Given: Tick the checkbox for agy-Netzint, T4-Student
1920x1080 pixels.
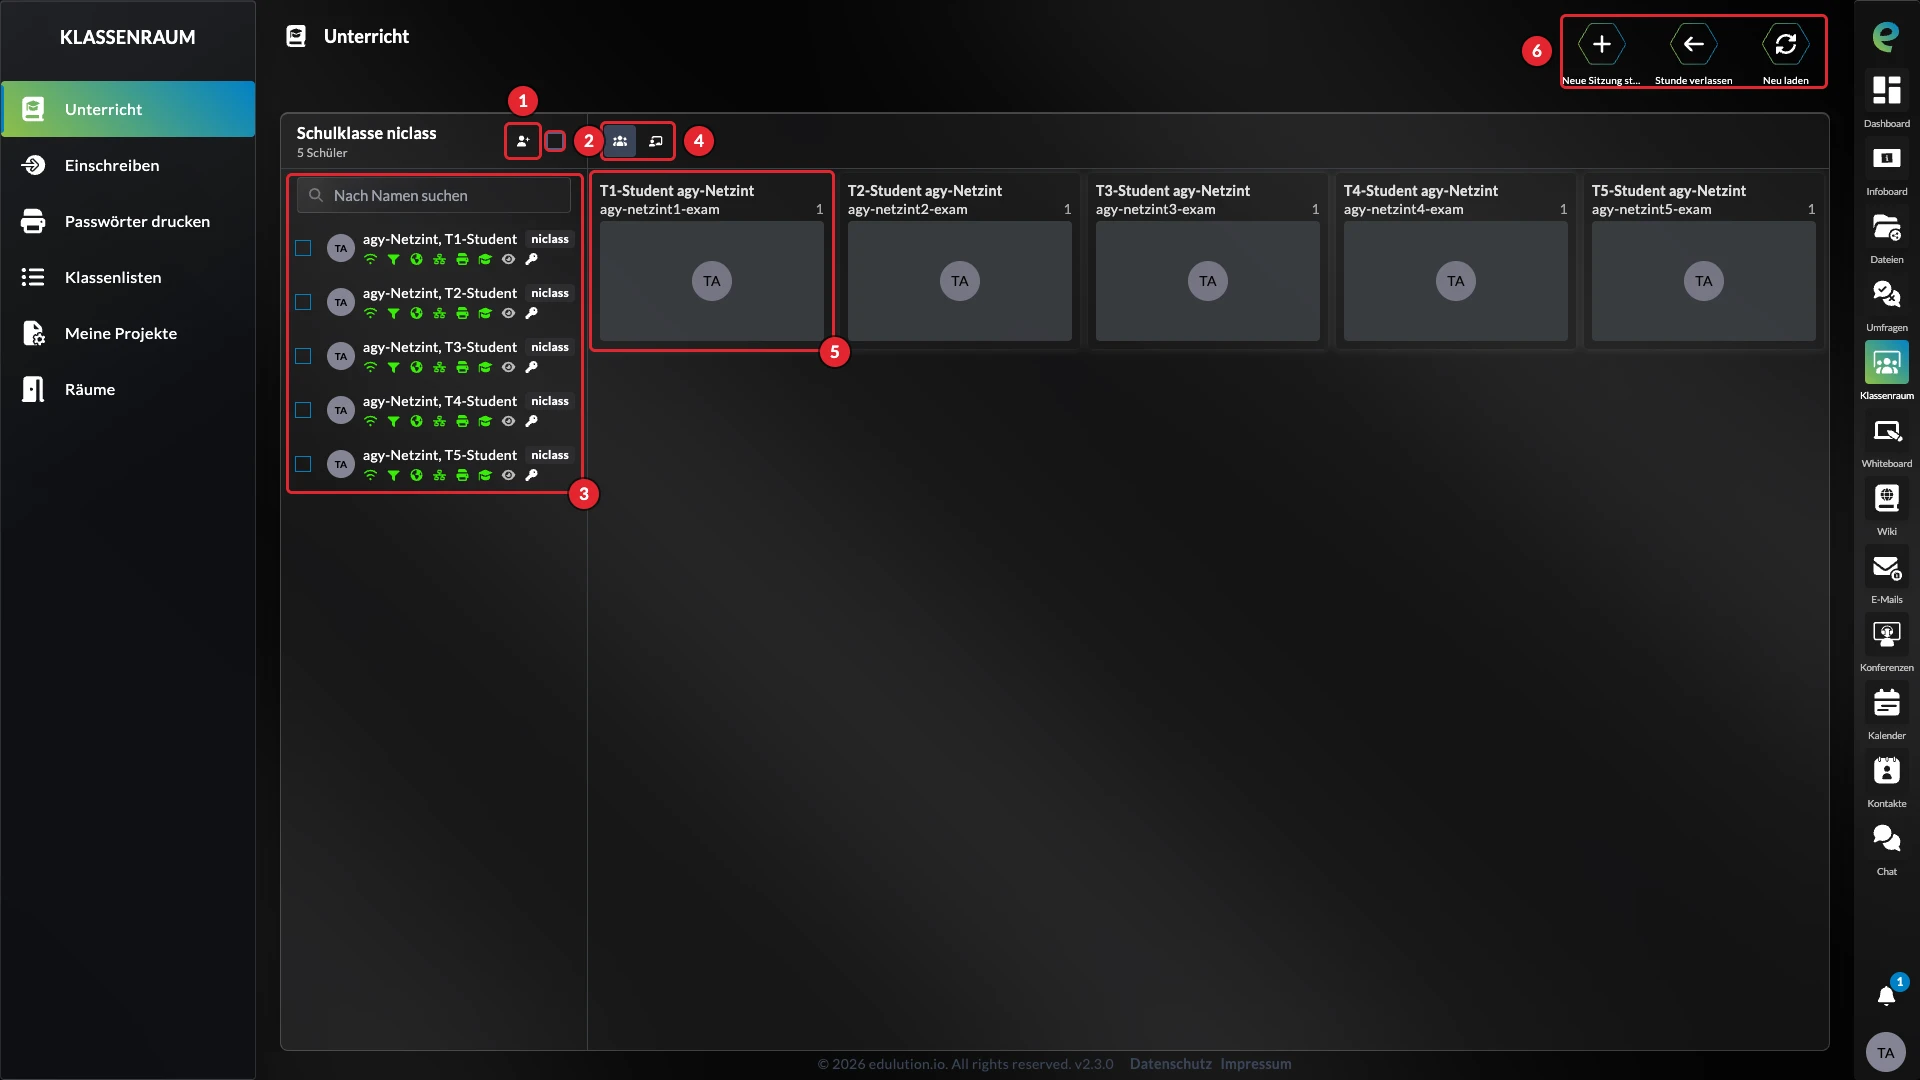Looking at the screenshot, I should coord(303,410).
